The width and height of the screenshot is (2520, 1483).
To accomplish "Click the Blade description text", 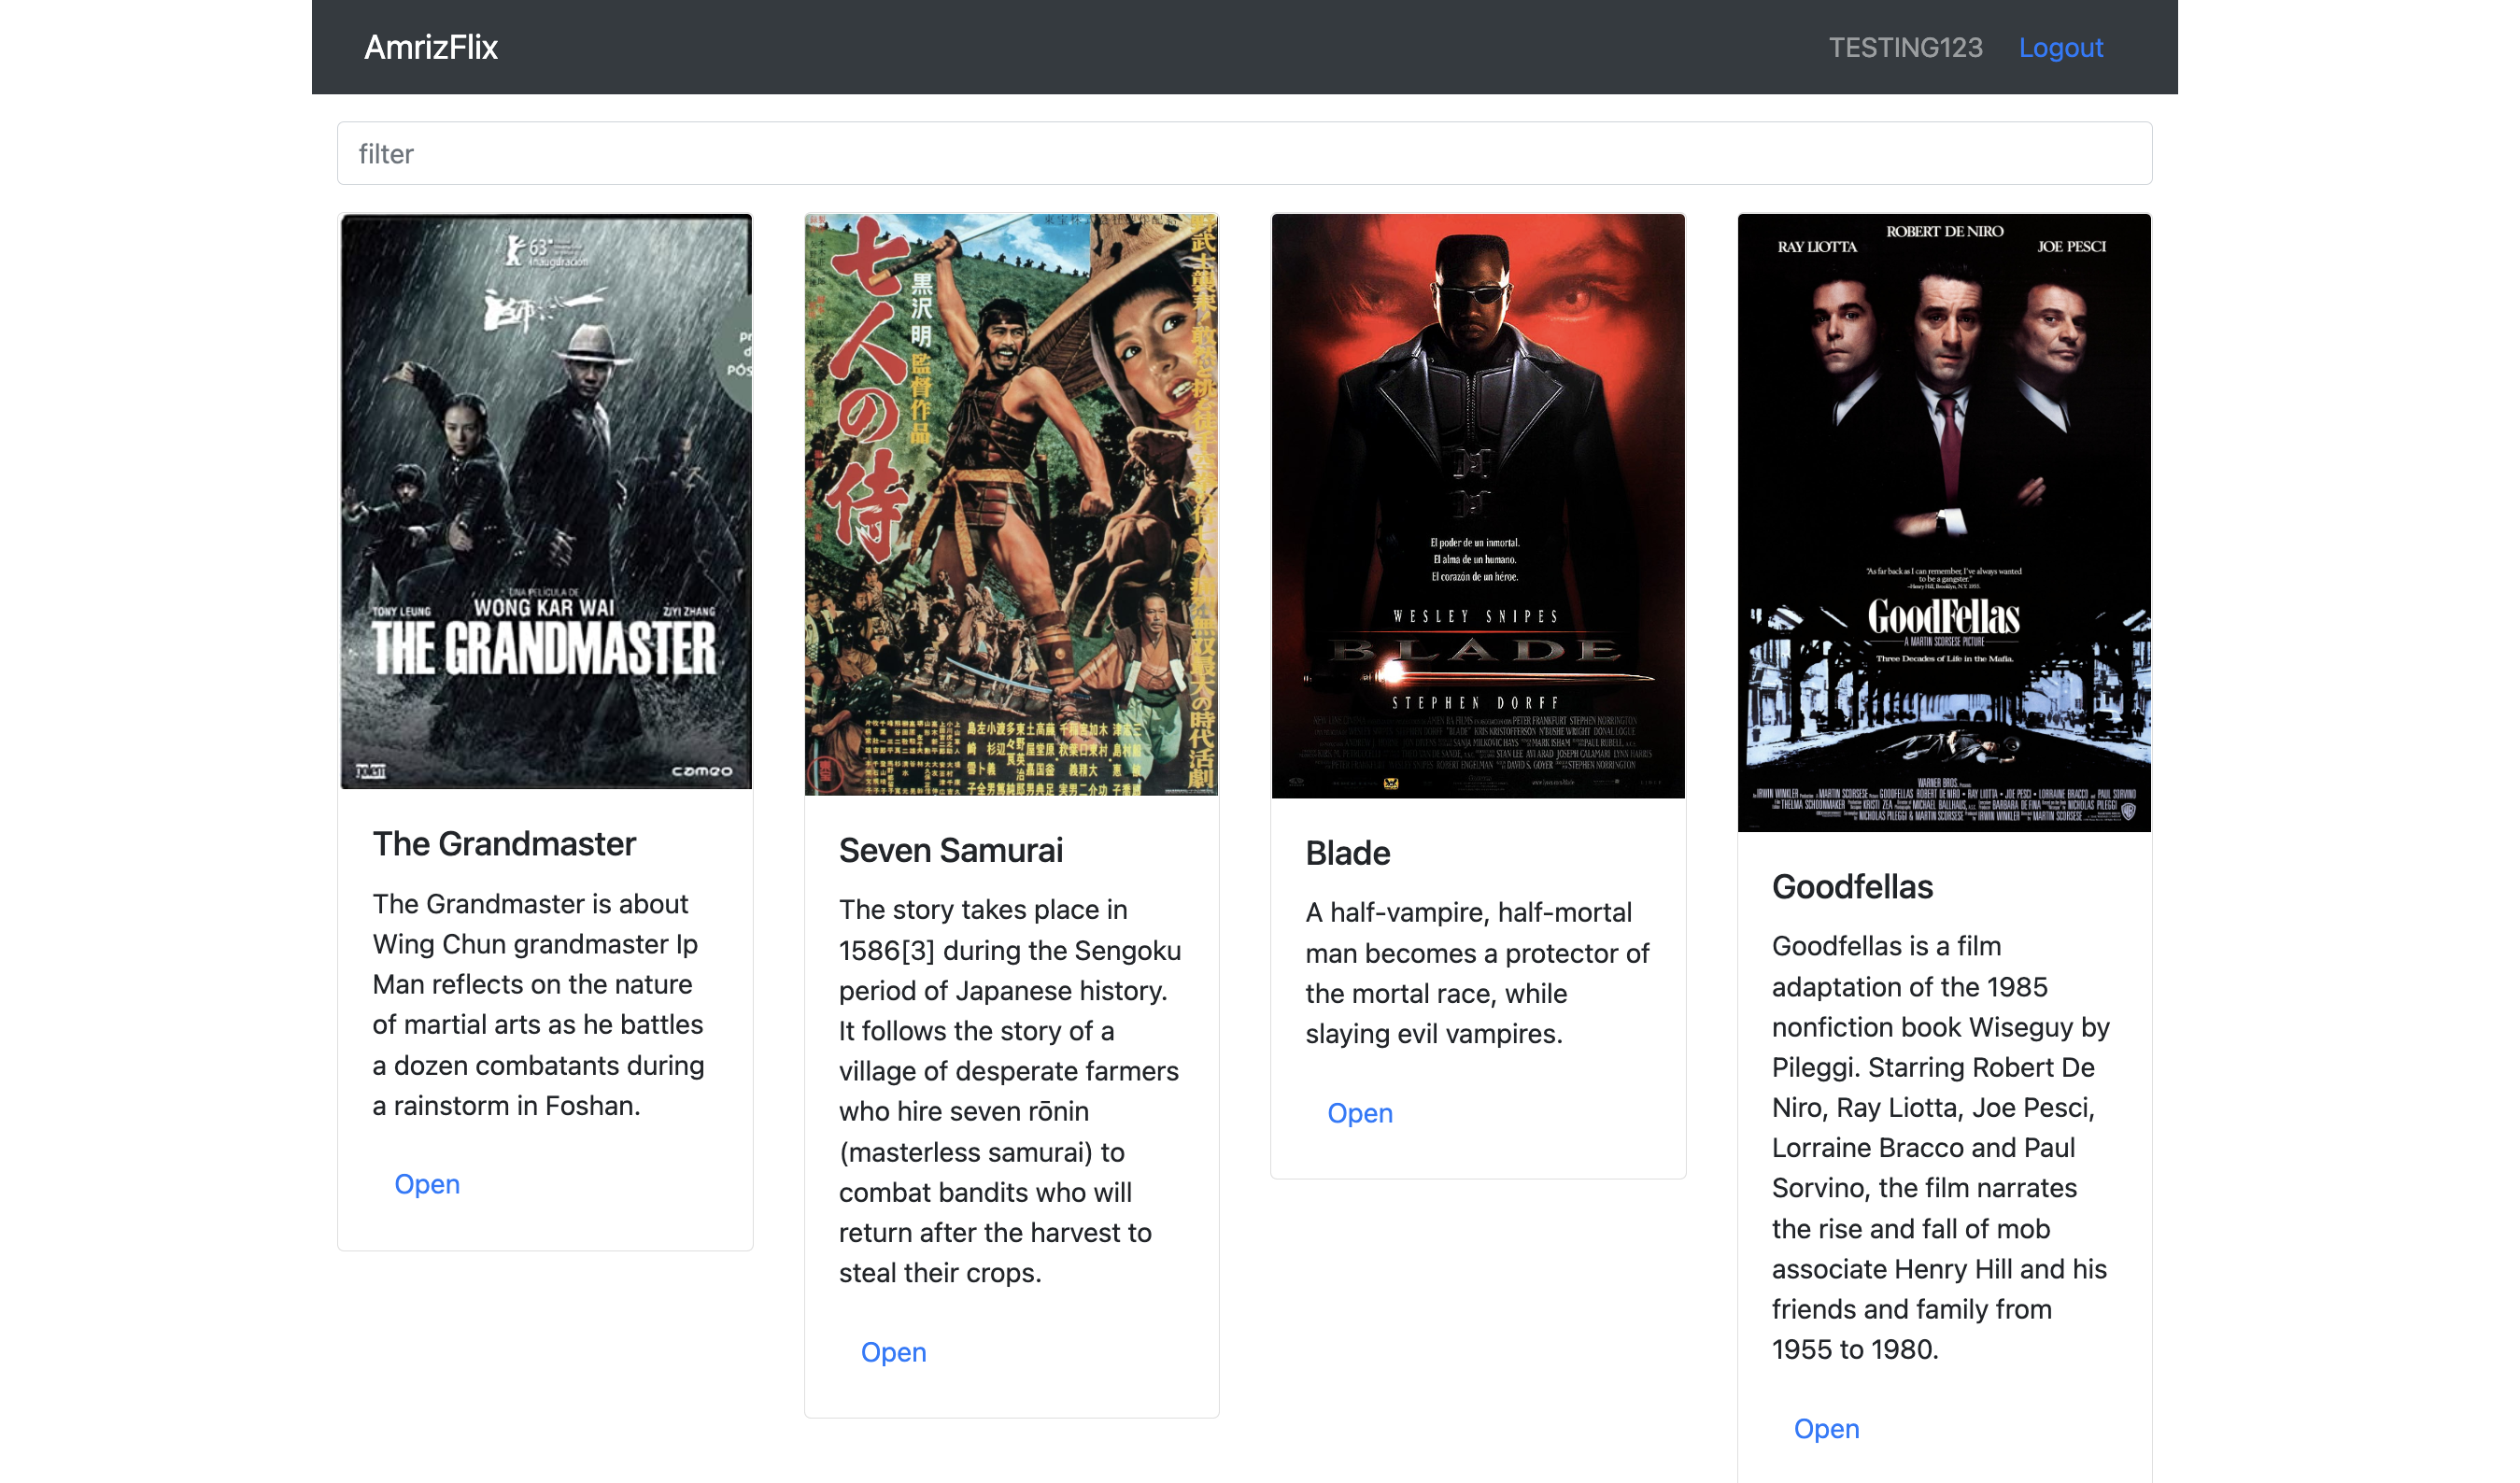I will tap(1476, 973).
